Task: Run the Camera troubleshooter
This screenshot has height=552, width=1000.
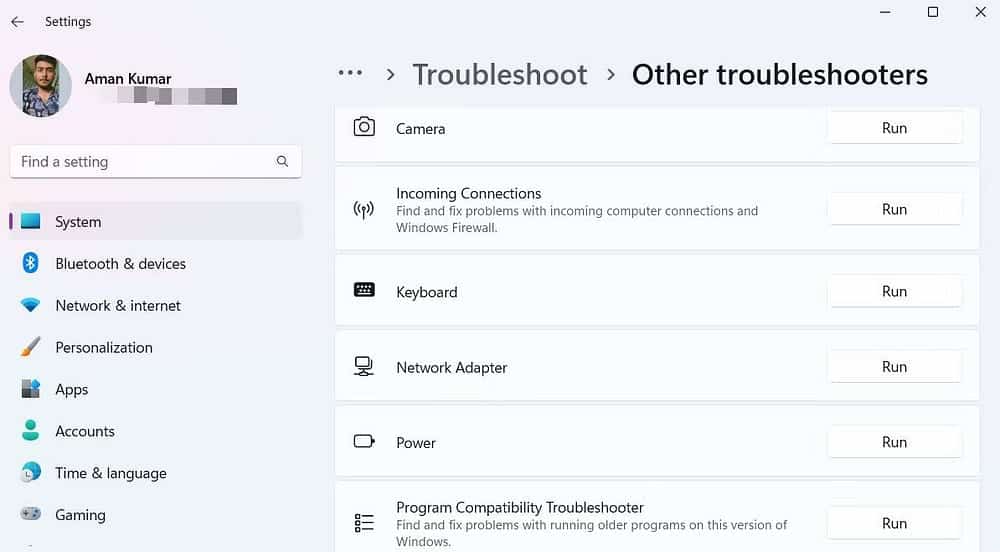Action: click(894, 128)
